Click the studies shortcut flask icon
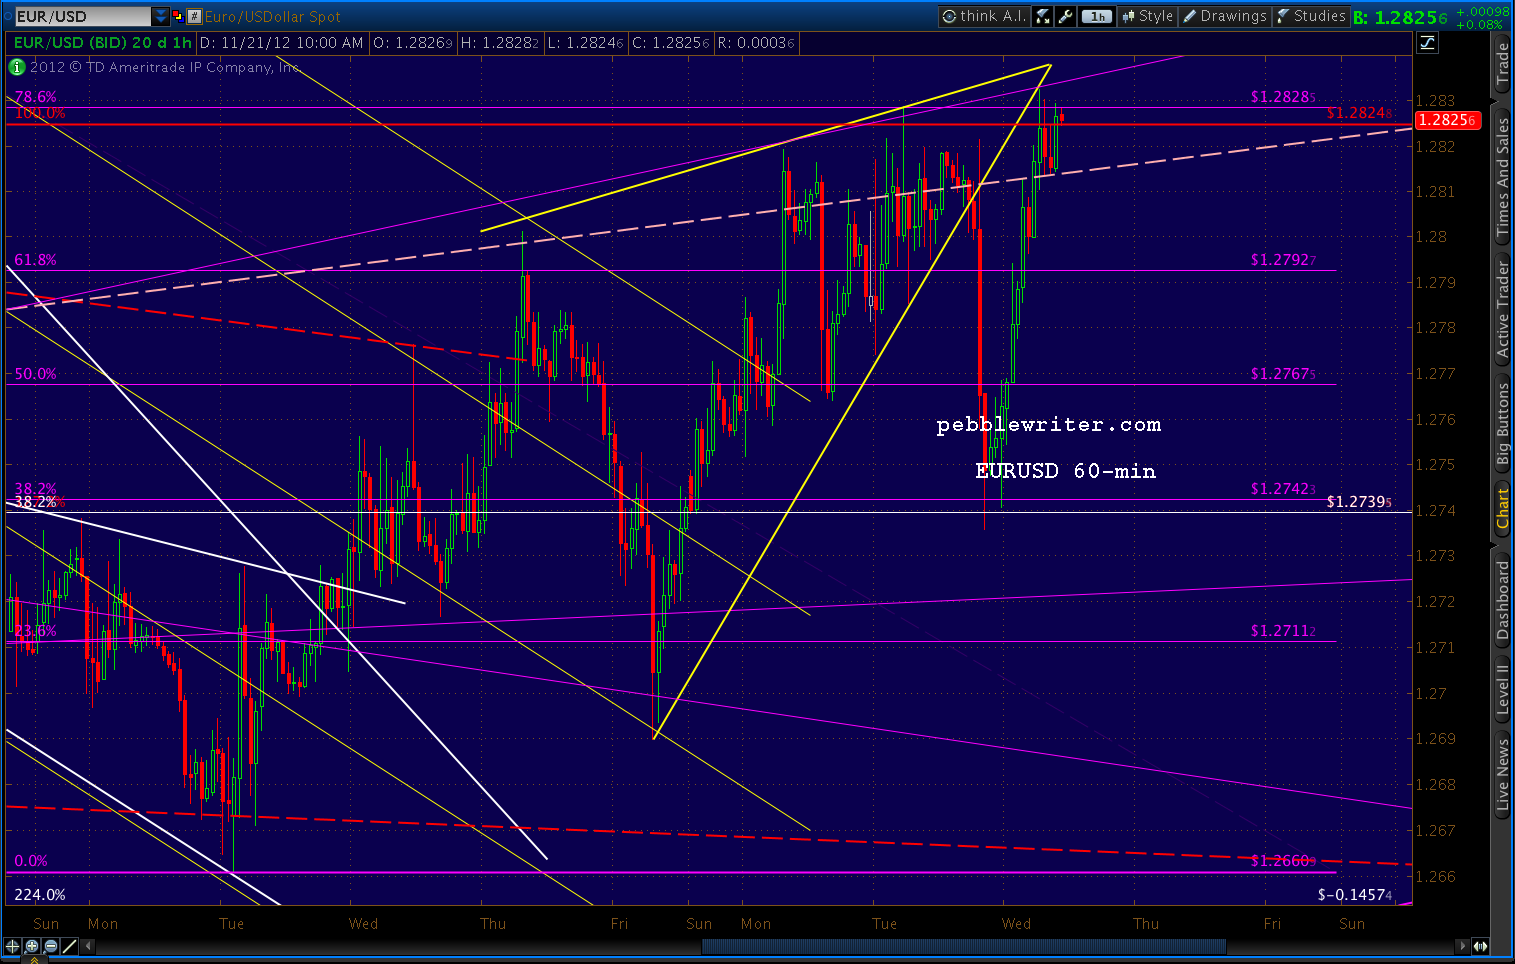This screenshot has height=964, width=1515. click(x=1043, y=16)
